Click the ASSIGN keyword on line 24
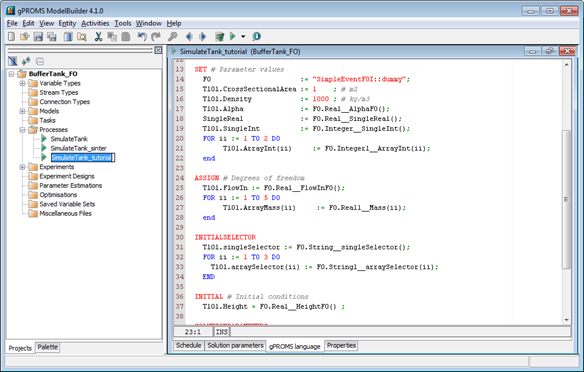The width and height of the screenshot is (584, 372). [207, 178]
